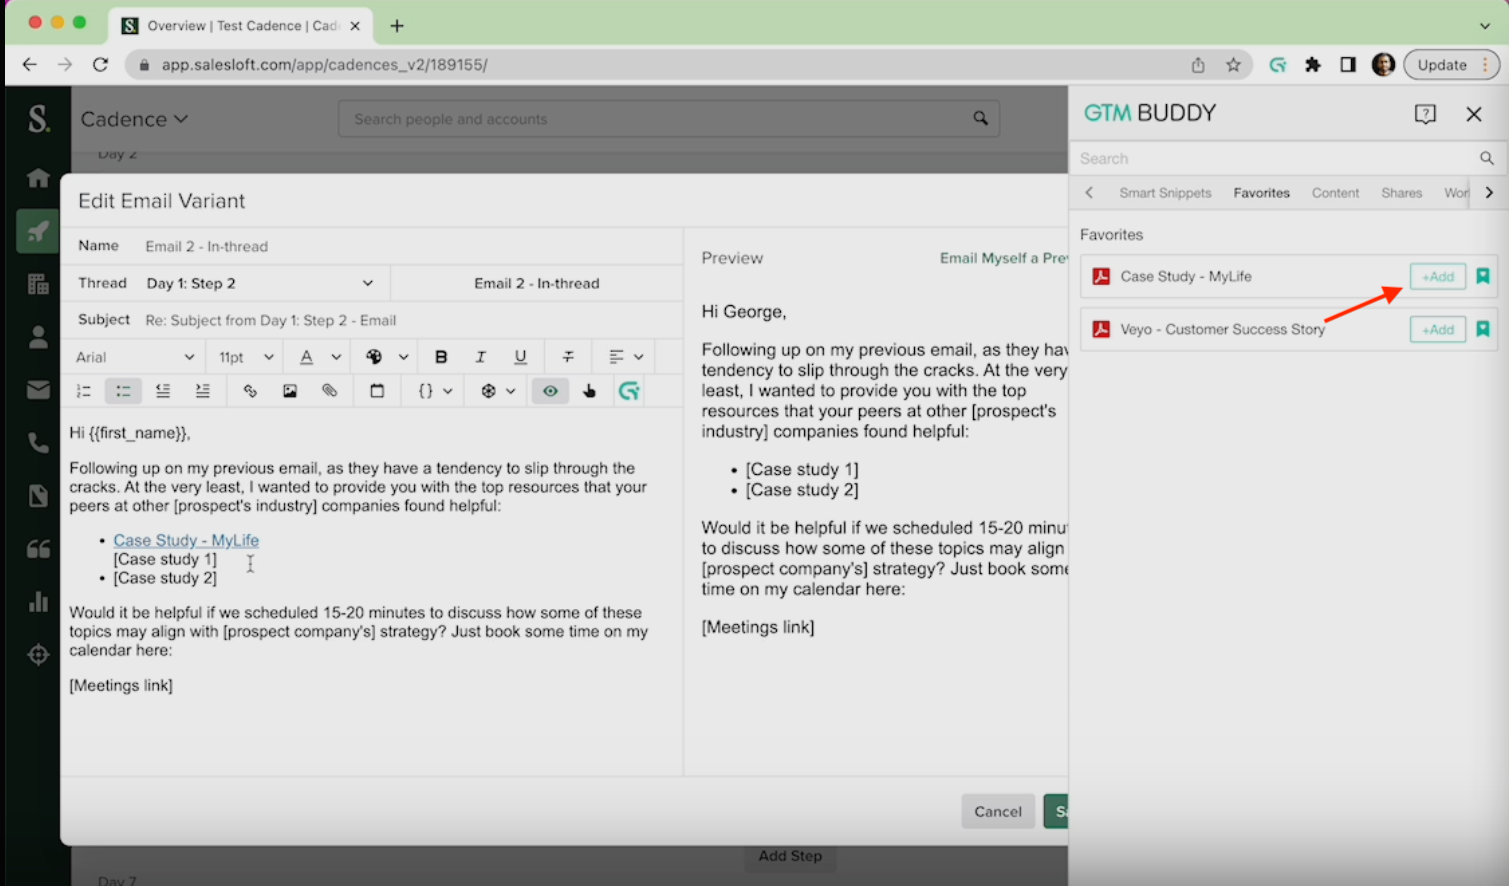Image resolution: width=1509 pixels, height=886 pixels.
Task: Apply bold formatting in email editor
Action: tap(441, 357)
